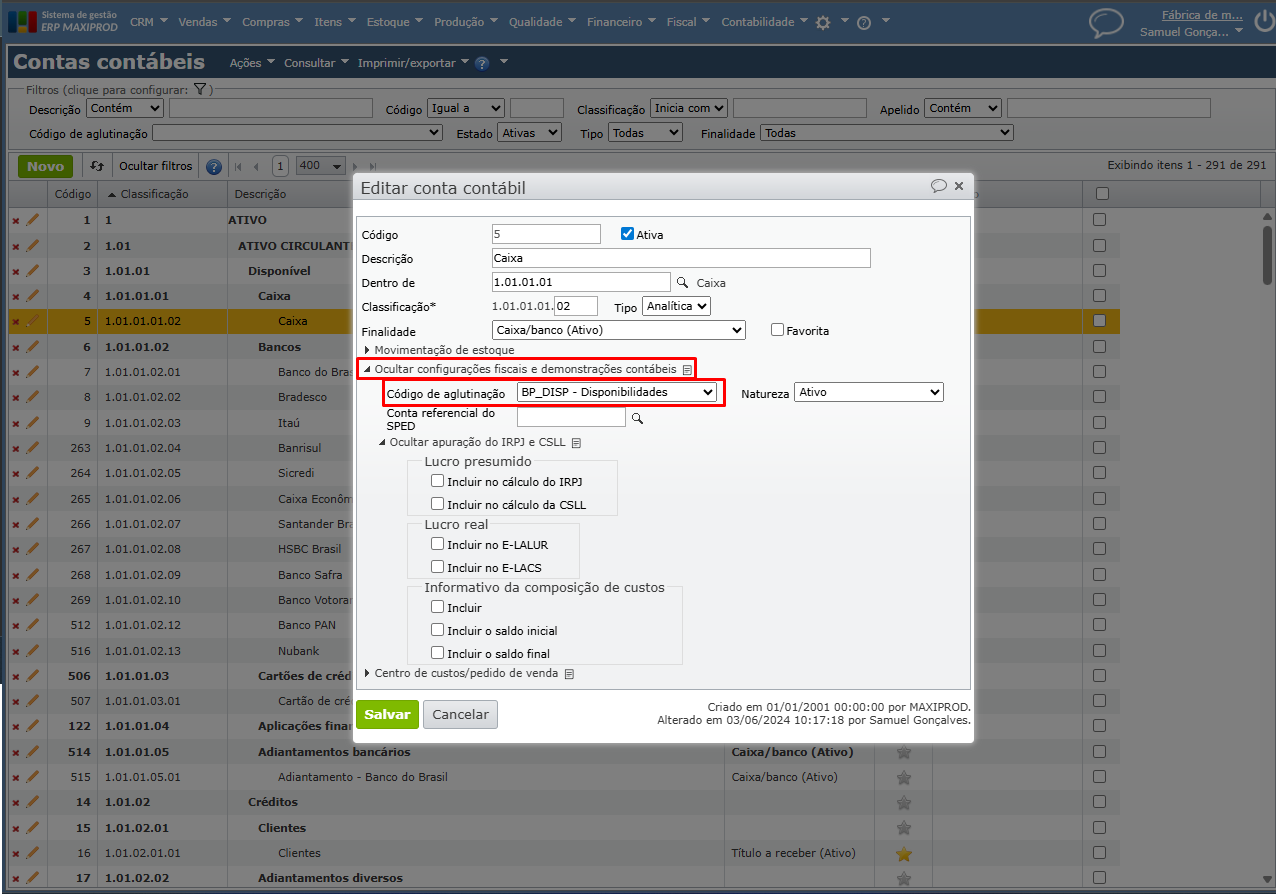Screen dimensions: 1276x894
Task: Click the gold star on Clientes row
Action: [904, 853]
